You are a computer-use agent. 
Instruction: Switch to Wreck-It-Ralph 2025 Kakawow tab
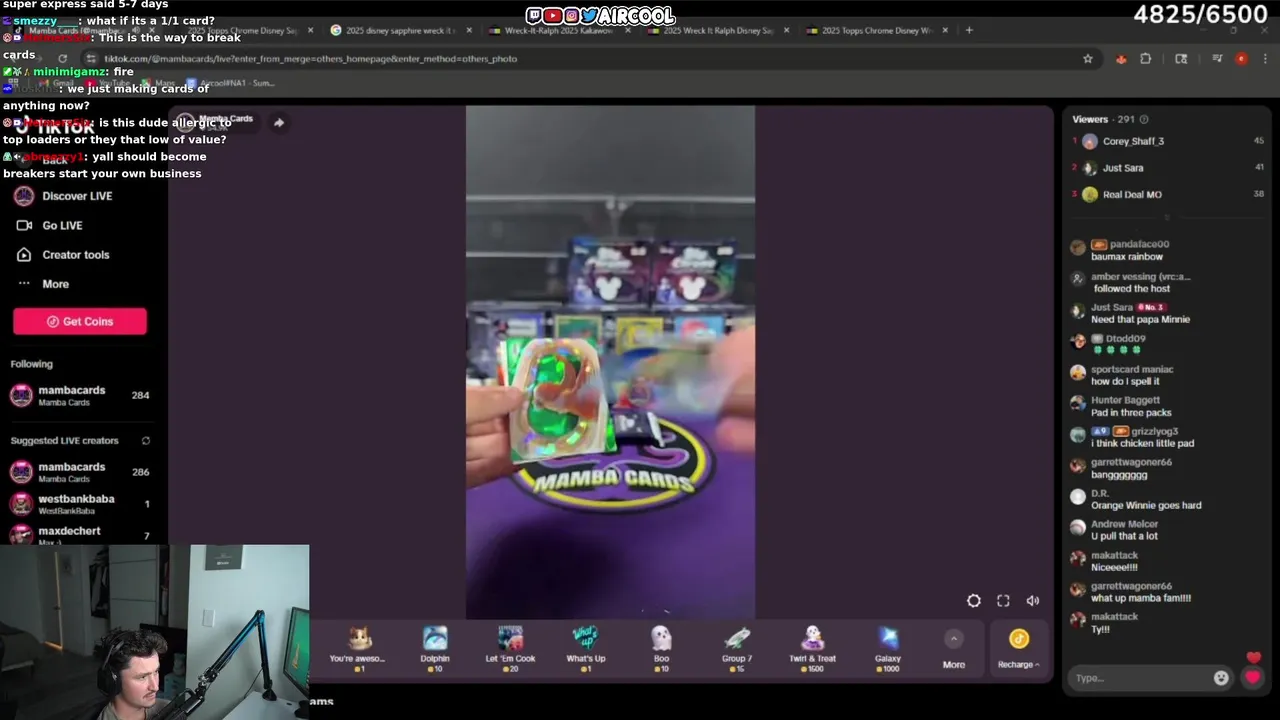coord(556,30)
